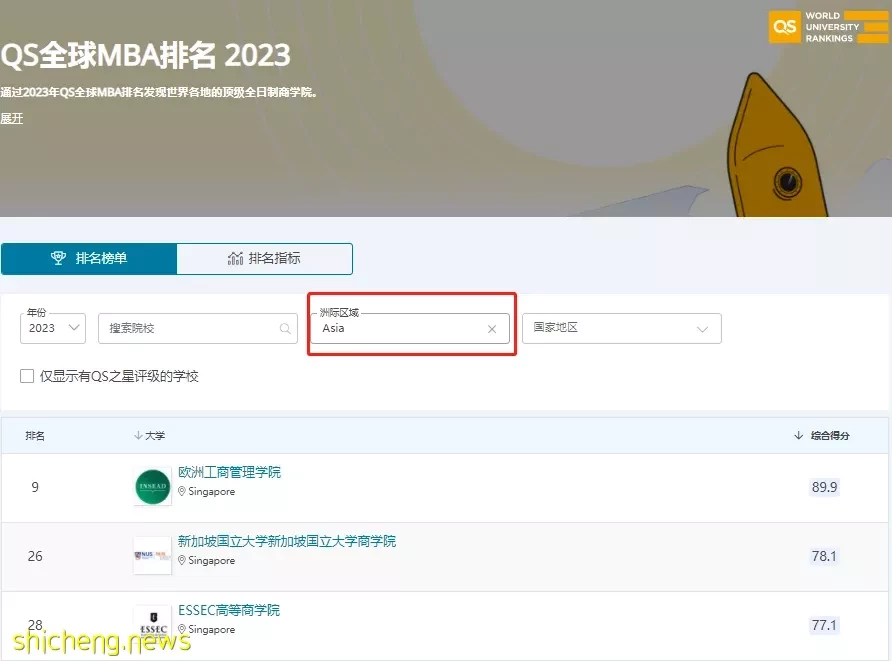Sort by the 综合得分 column header
This screenshot has width=892, height=661.
click(822, 436)
